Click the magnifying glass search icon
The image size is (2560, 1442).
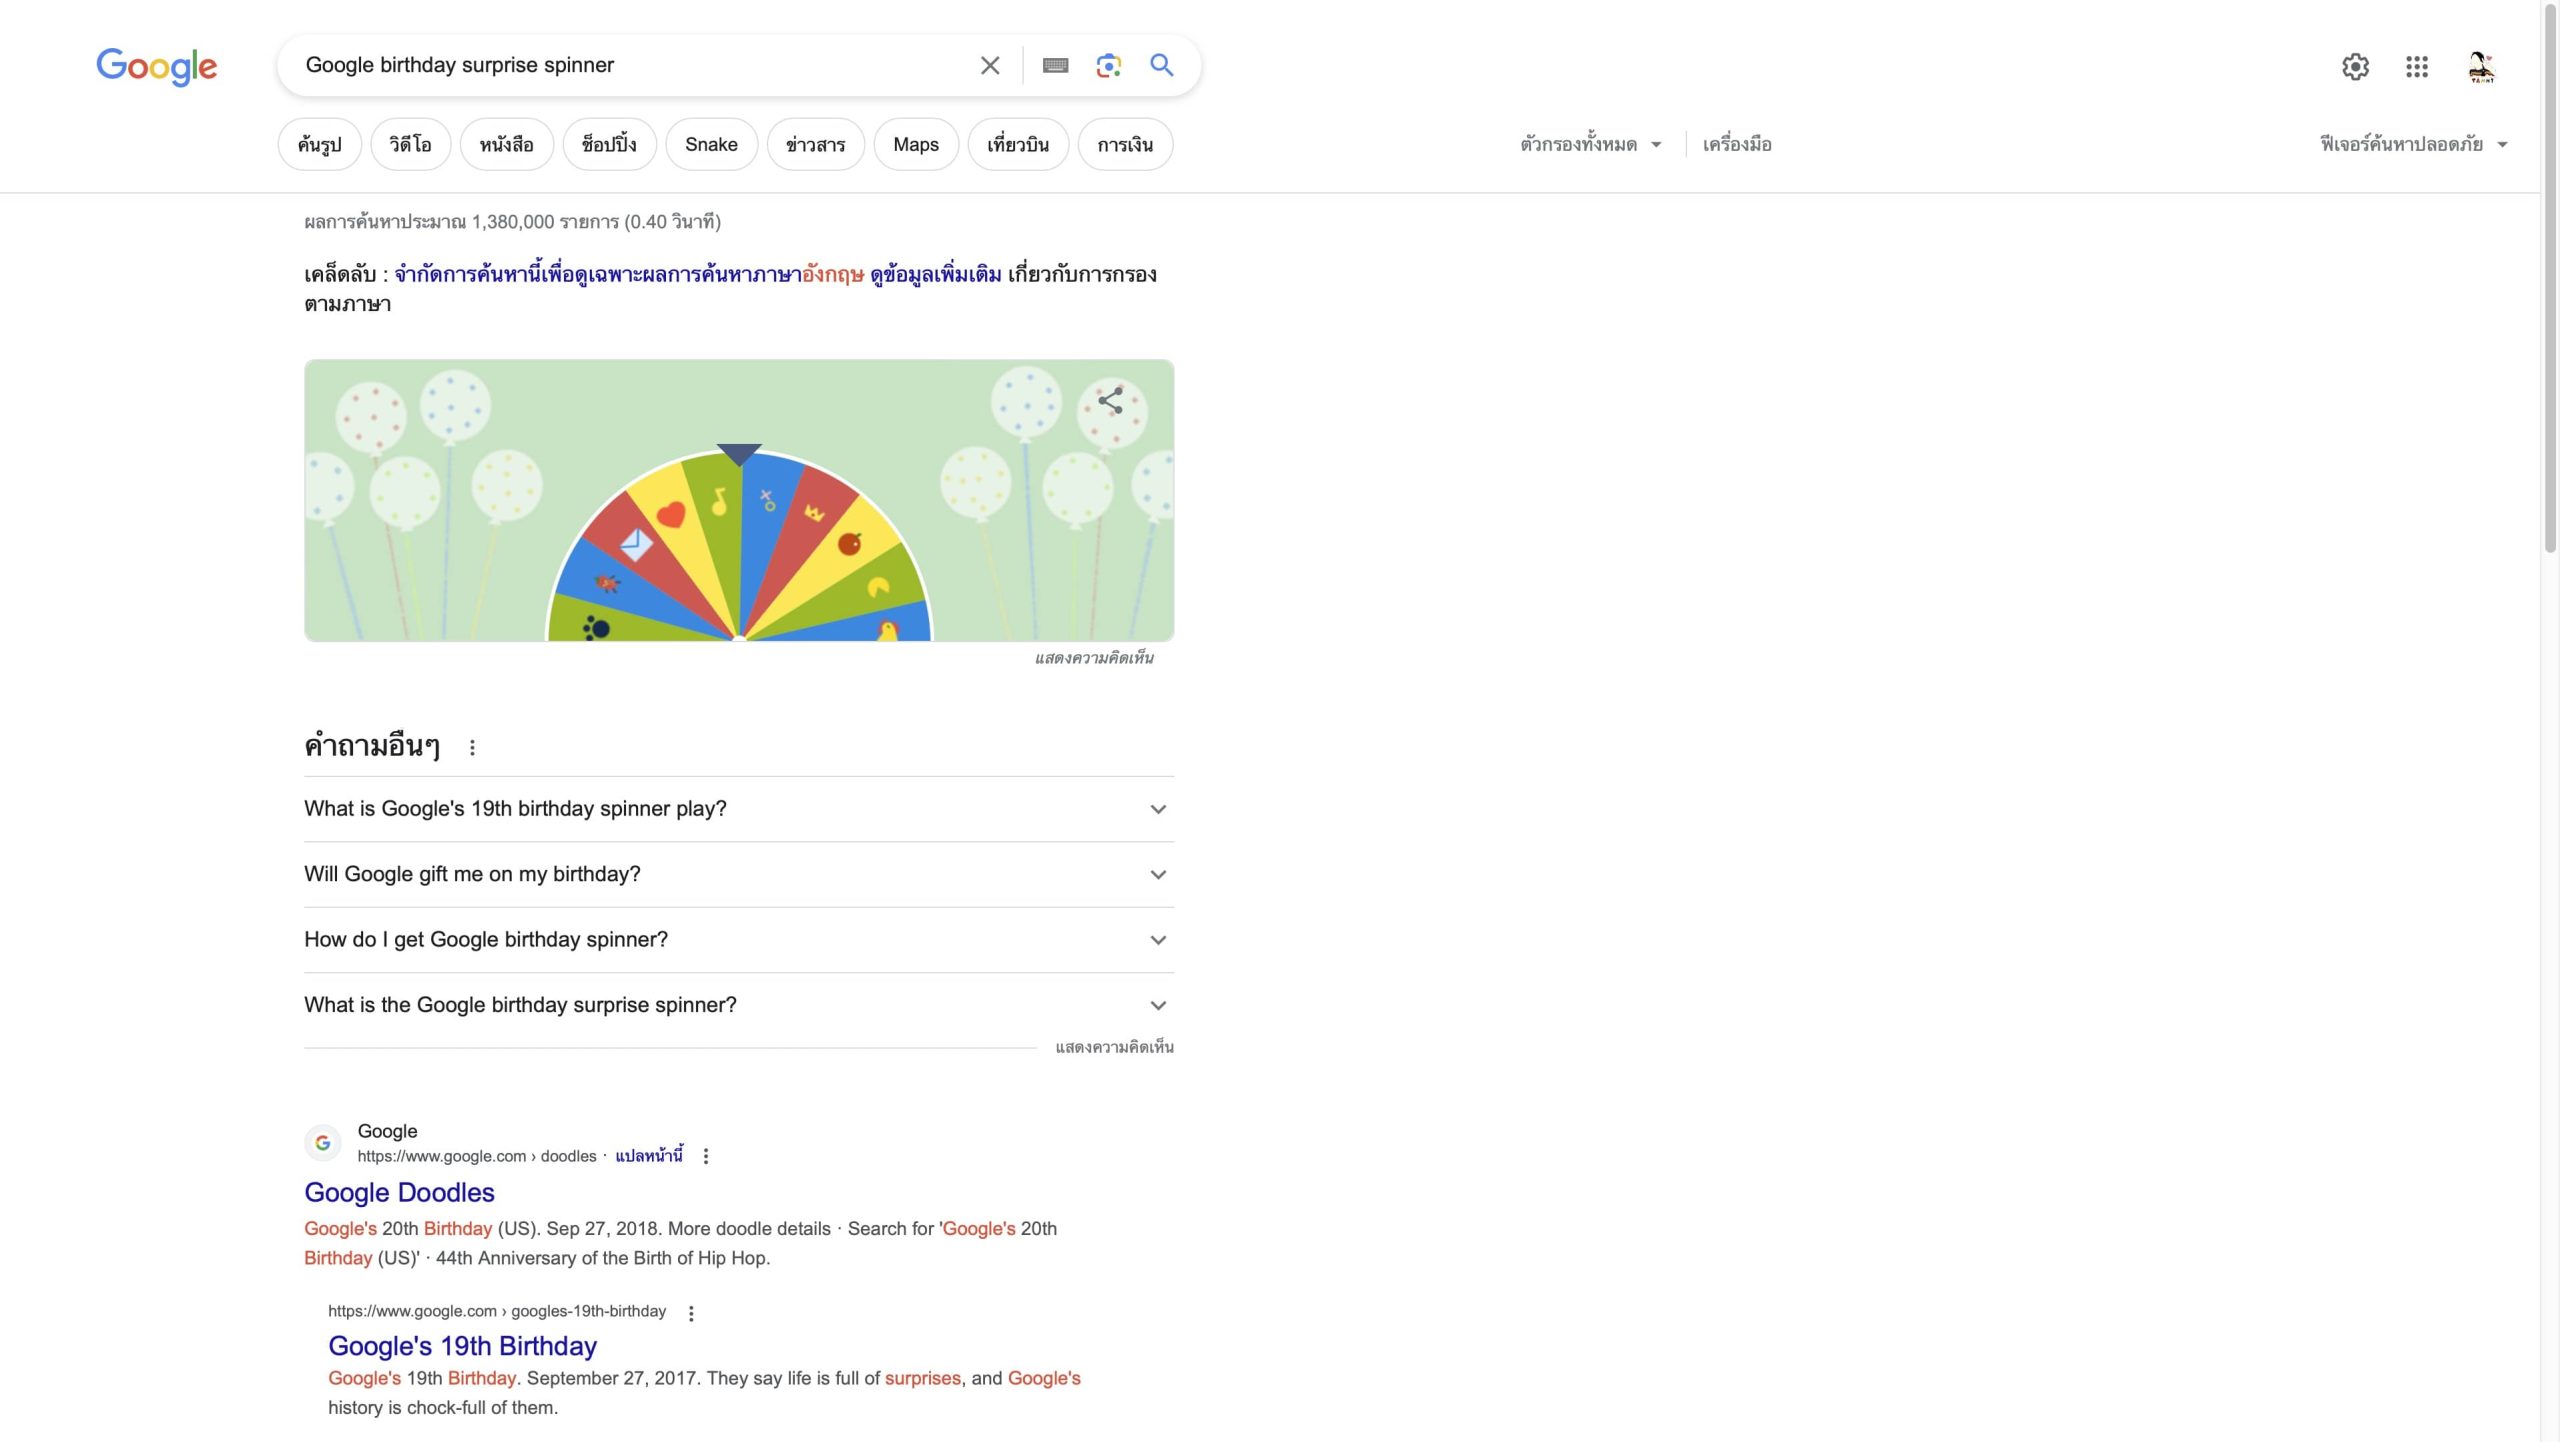point(1161,66)
